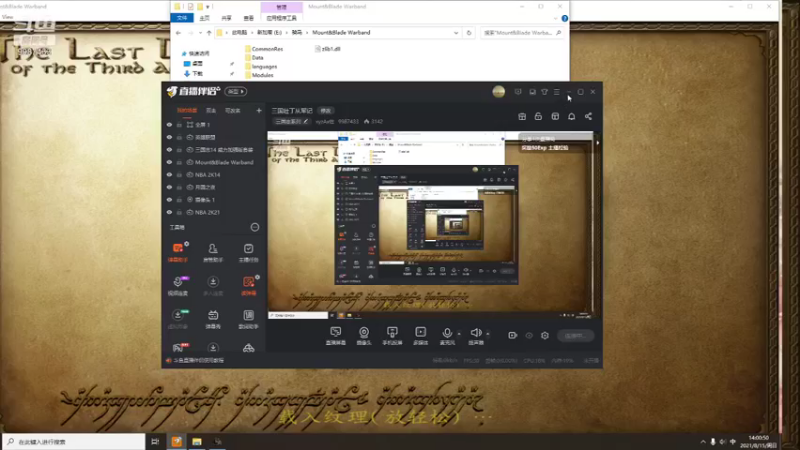Toggle the preview eye icon beside the record button
This screenshot has width=800, height=450.
point(529,335)
